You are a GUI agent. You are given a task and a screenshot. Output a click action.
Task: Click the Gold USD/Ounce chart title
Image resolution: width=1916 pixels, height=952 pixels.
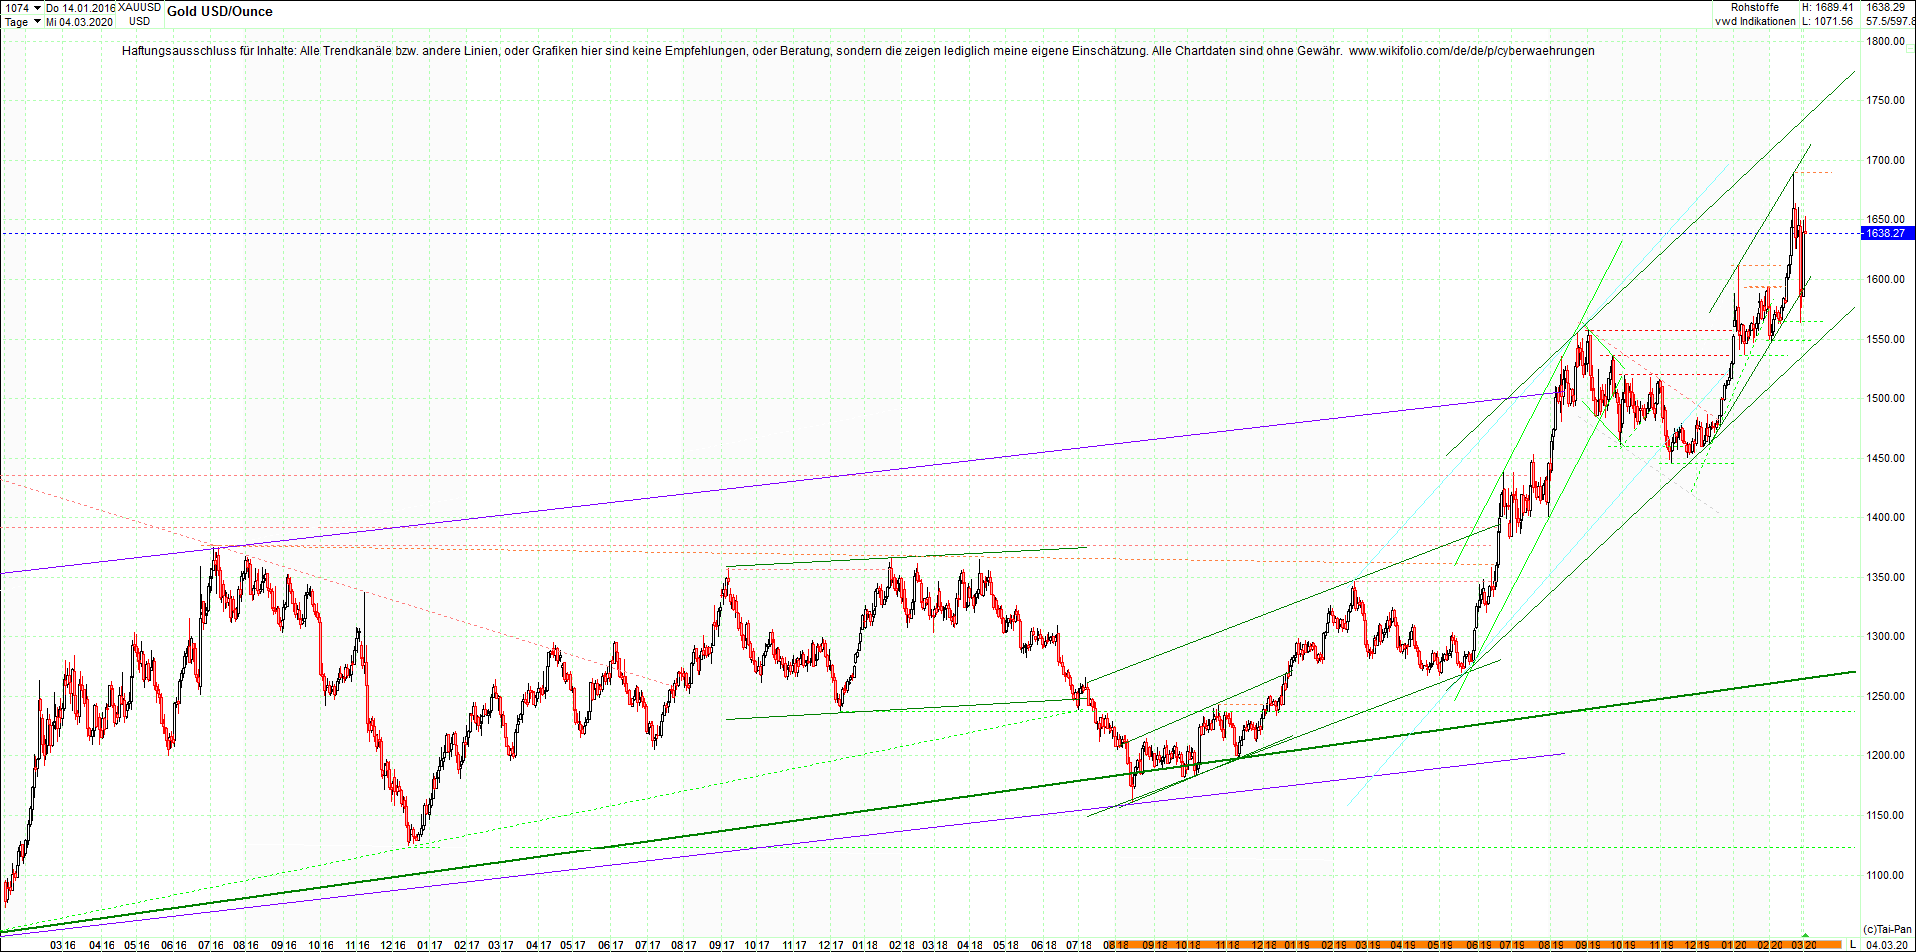[x=219, y=12]
